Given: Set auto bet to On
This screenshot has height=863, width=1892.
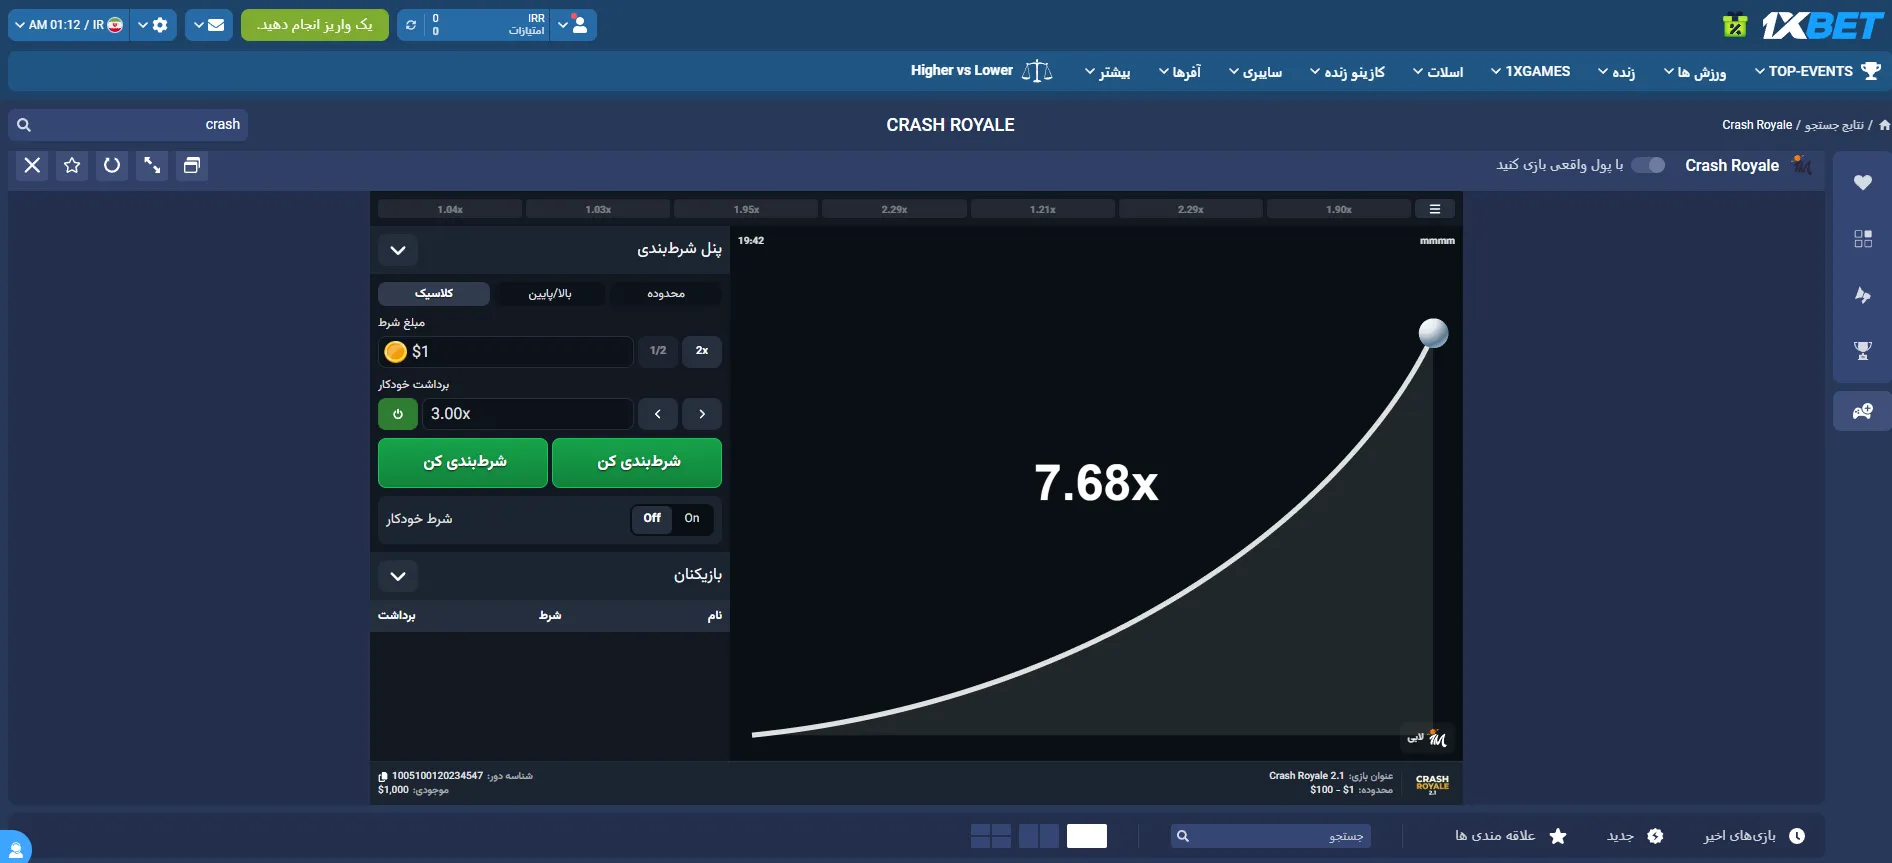Looking at the screenshot, I should pos(692,518).
